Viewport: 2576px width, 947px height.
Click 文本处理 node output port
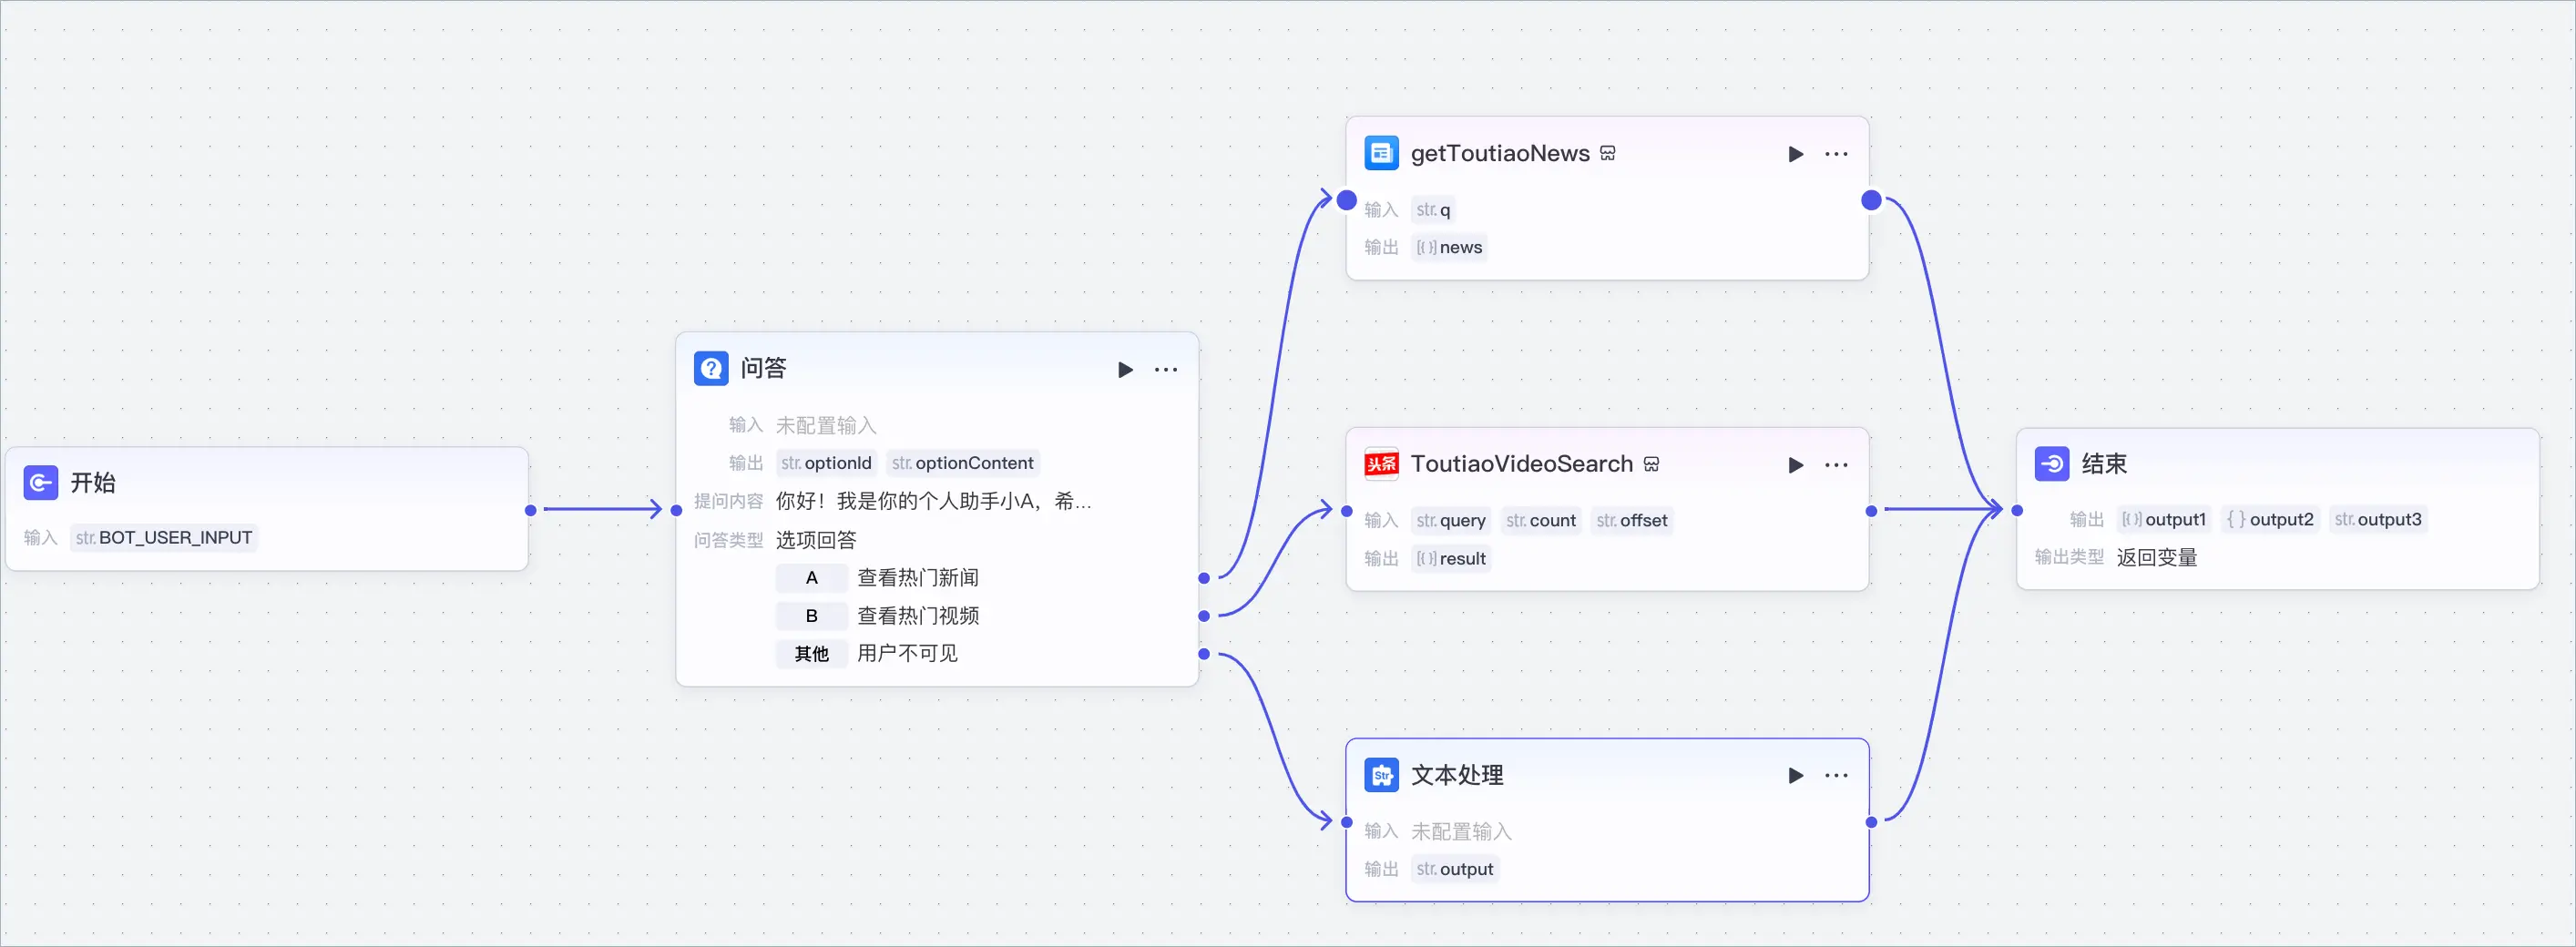(1871, 822)
